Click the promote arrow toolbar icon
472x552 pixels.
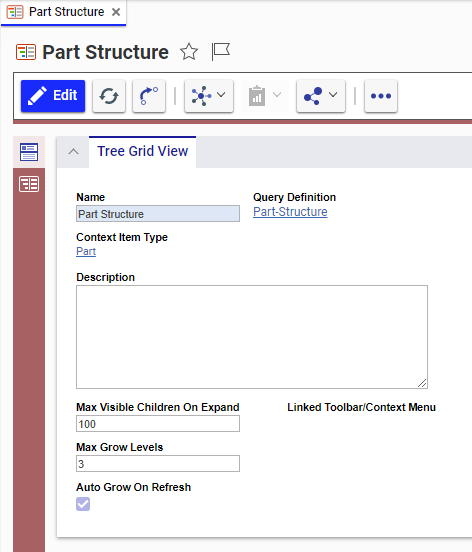[x=149, y=96]
